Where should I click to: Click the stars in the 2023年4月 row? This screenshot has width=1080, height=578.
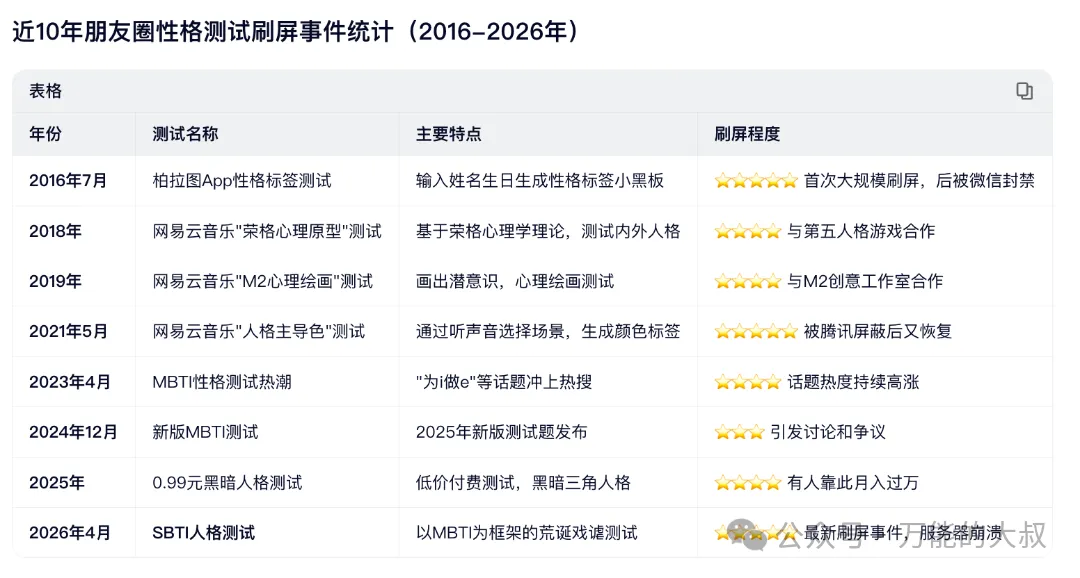tap(747, 382)
